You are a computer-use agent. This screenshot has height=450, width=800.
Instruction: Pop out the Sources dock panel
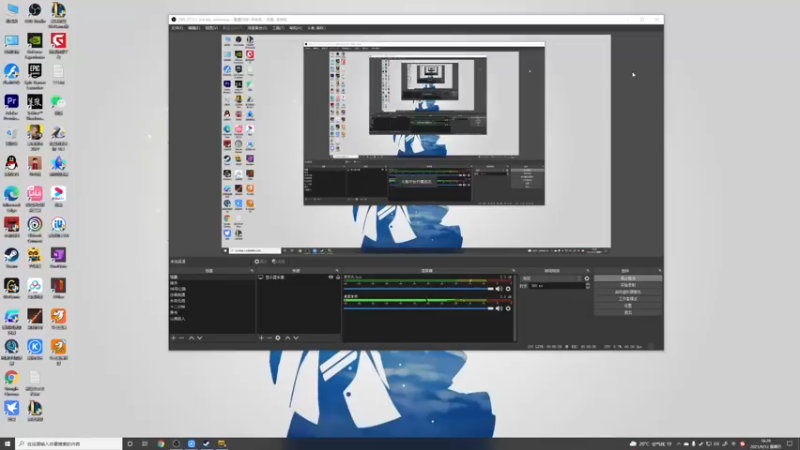click(x=337, y=271)
